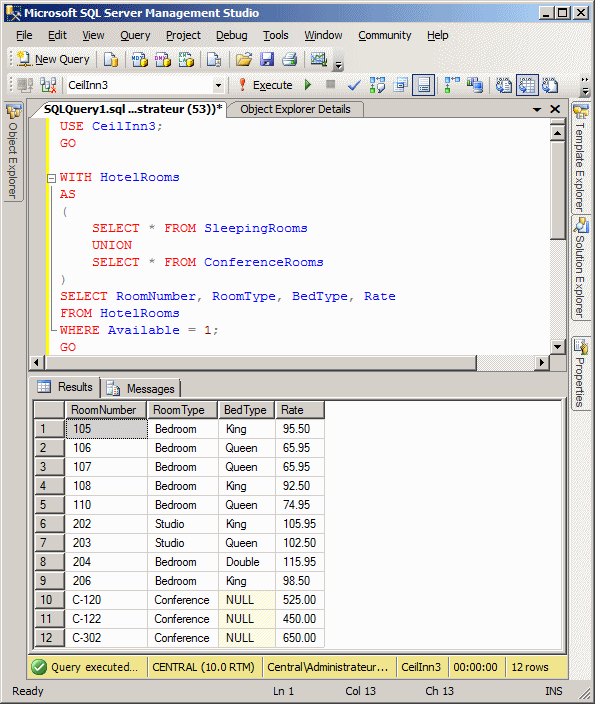Click the RoomType column header

point(183,410)
